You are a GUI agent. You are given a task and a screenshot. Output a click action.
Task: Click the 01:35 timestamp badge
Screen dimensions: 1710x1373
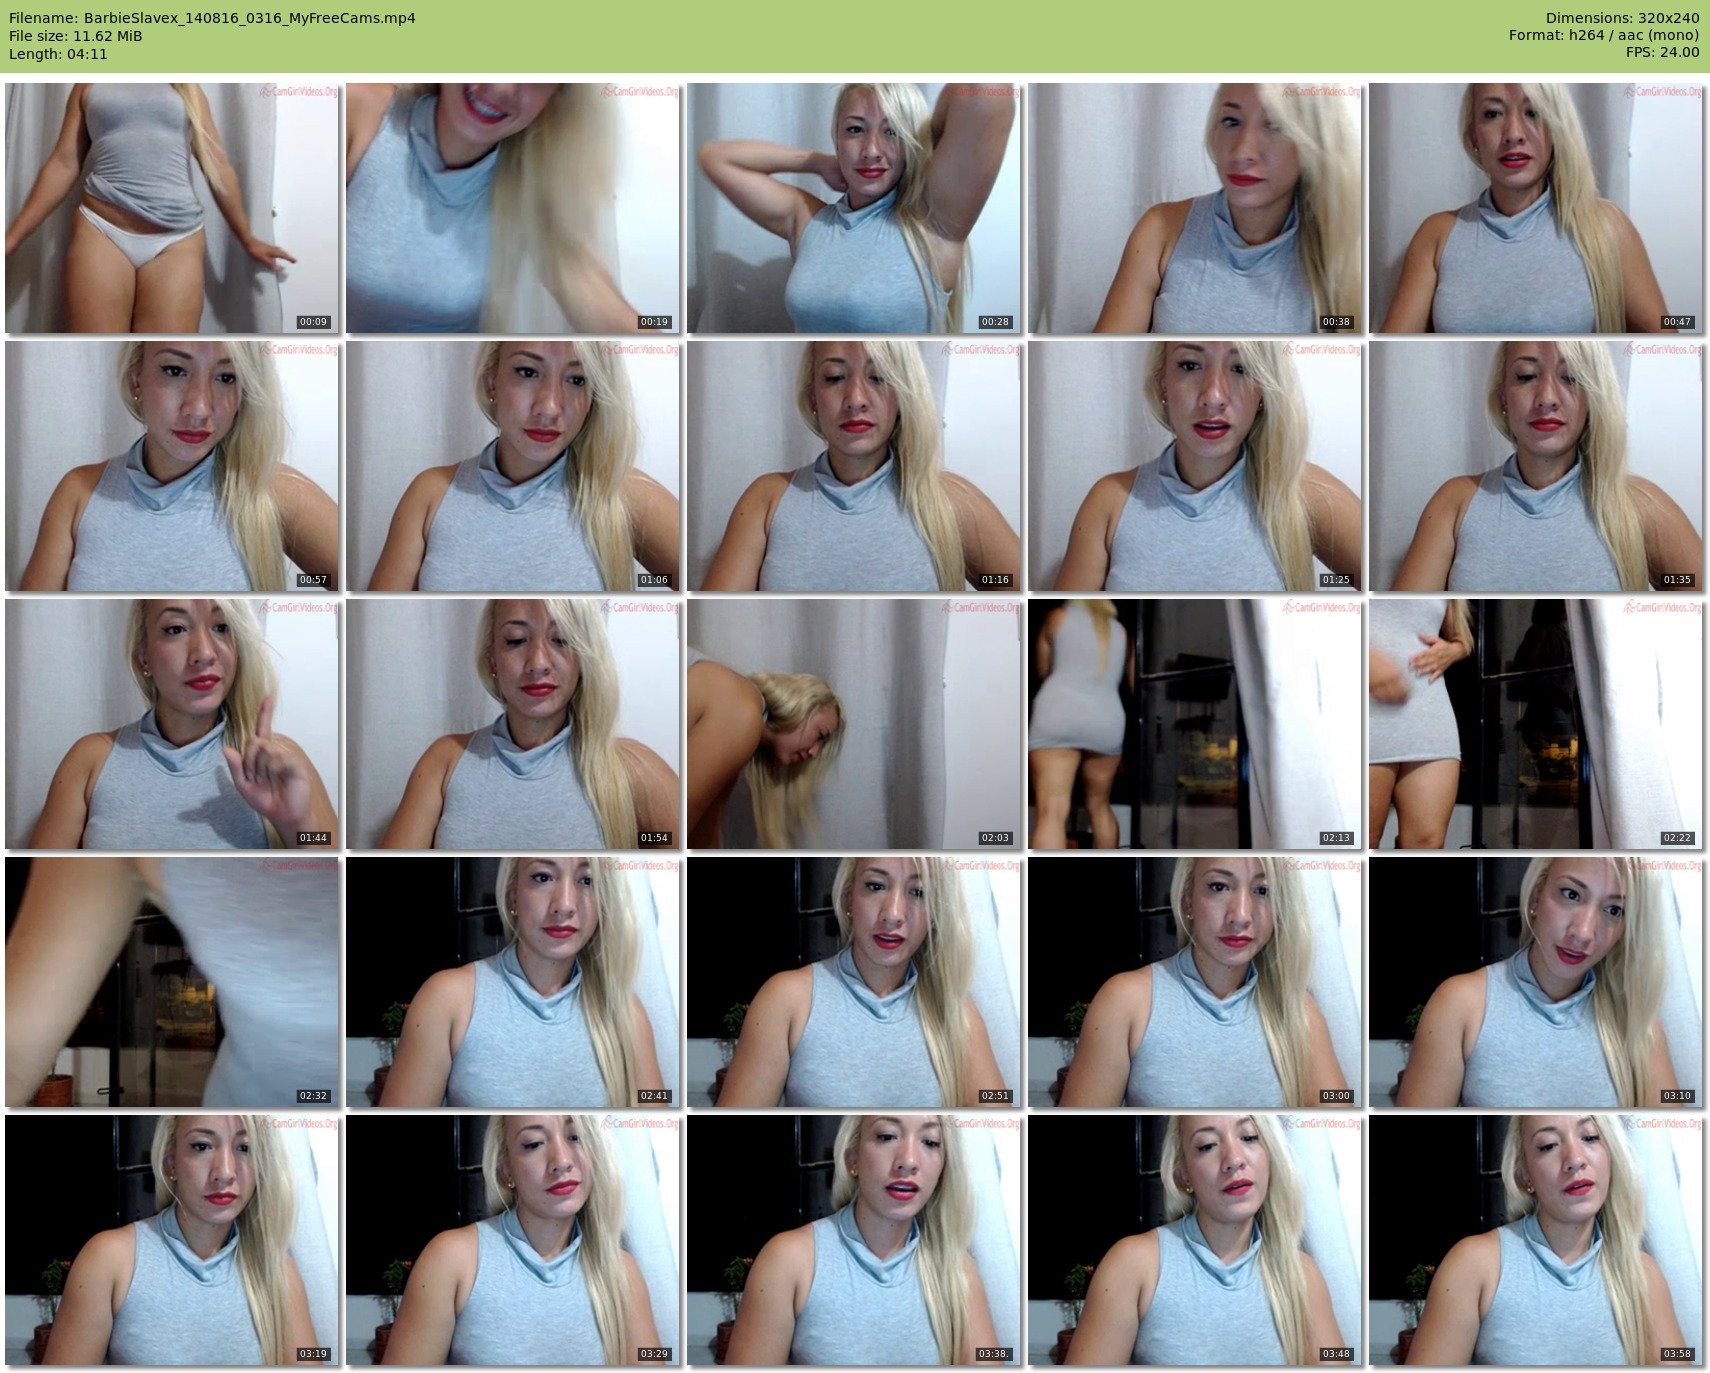(1677, 580)
